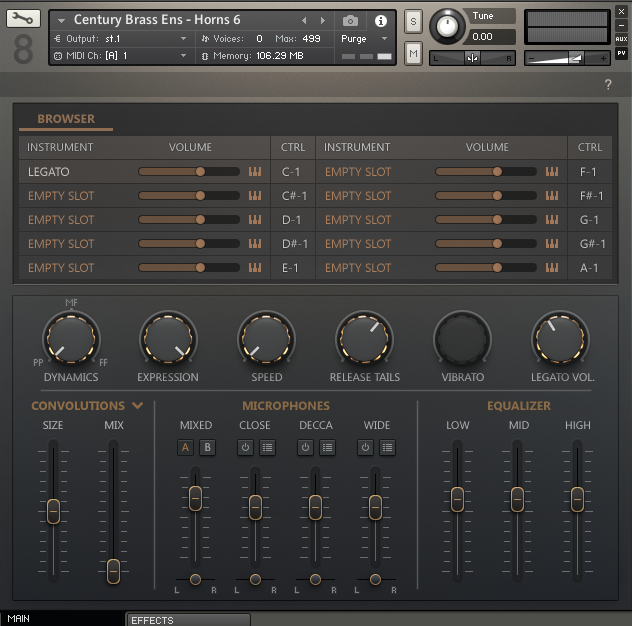
Task: Select the EMPTY SLOT beside G#-1
Action: [358, 244]
